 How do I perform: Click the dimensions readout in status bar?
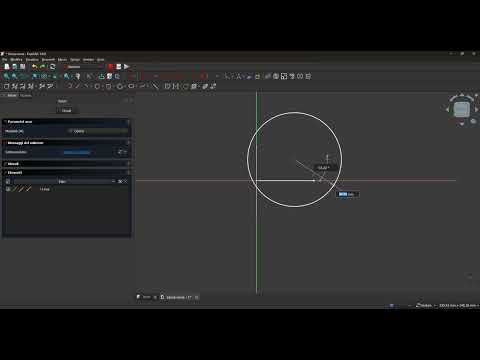459,305
